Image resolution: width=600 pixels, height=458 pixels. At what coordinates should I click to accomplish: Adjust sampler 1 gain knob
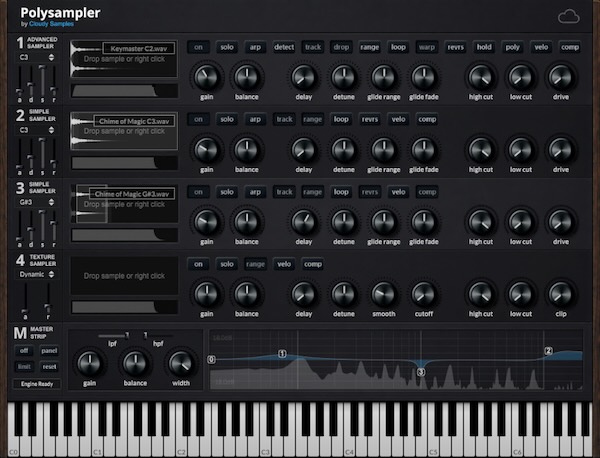pyautogui.click(x=207, y=77)
